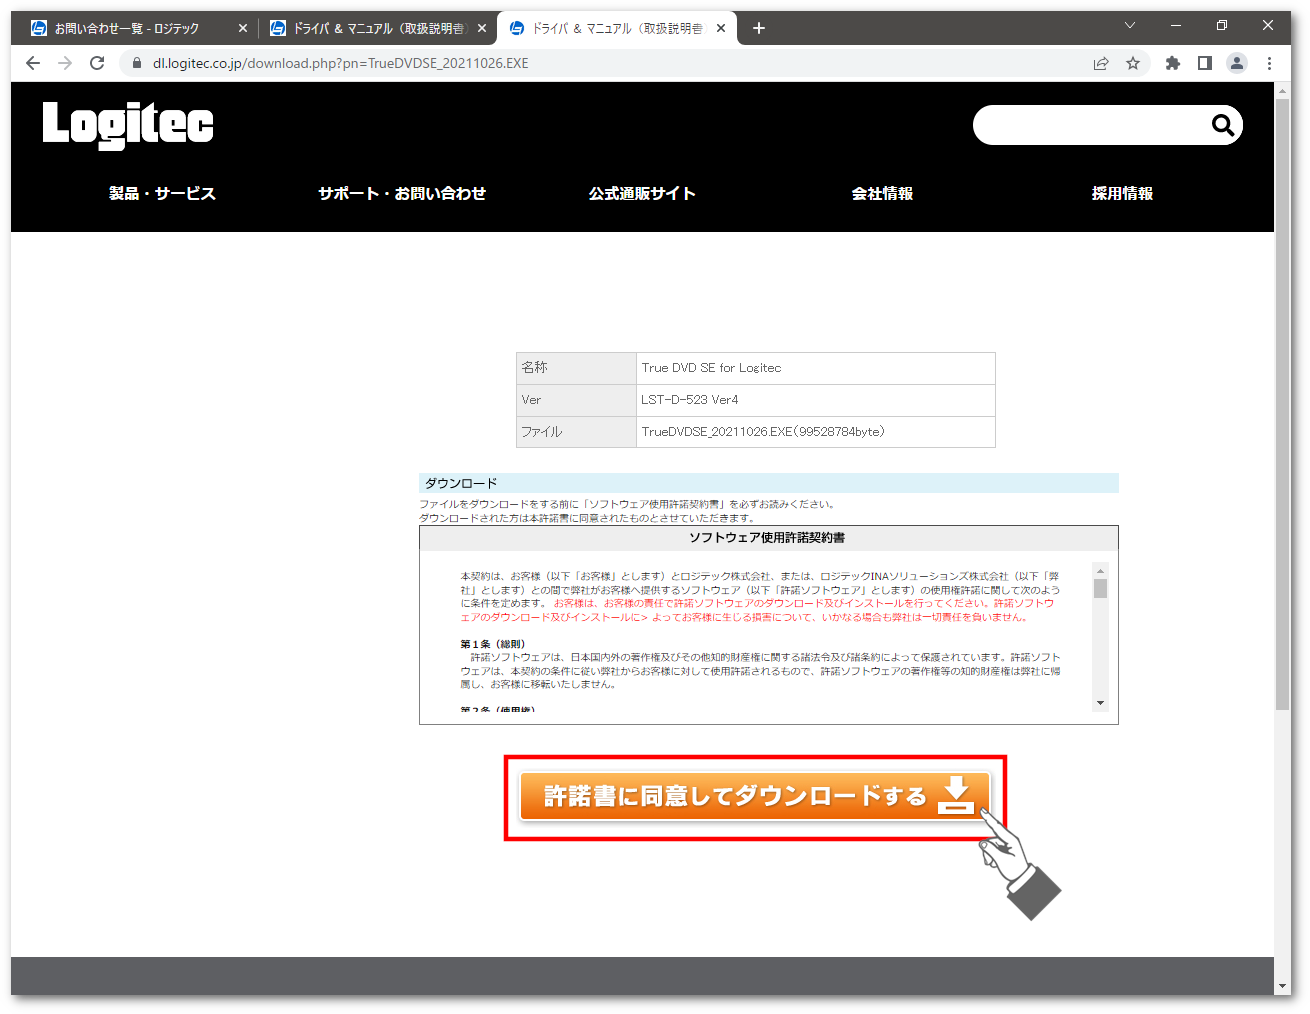The width and height of the screenshot is (1310, 1014).
Task: Bookmark this page with star icon
Action: (1133, 63)
